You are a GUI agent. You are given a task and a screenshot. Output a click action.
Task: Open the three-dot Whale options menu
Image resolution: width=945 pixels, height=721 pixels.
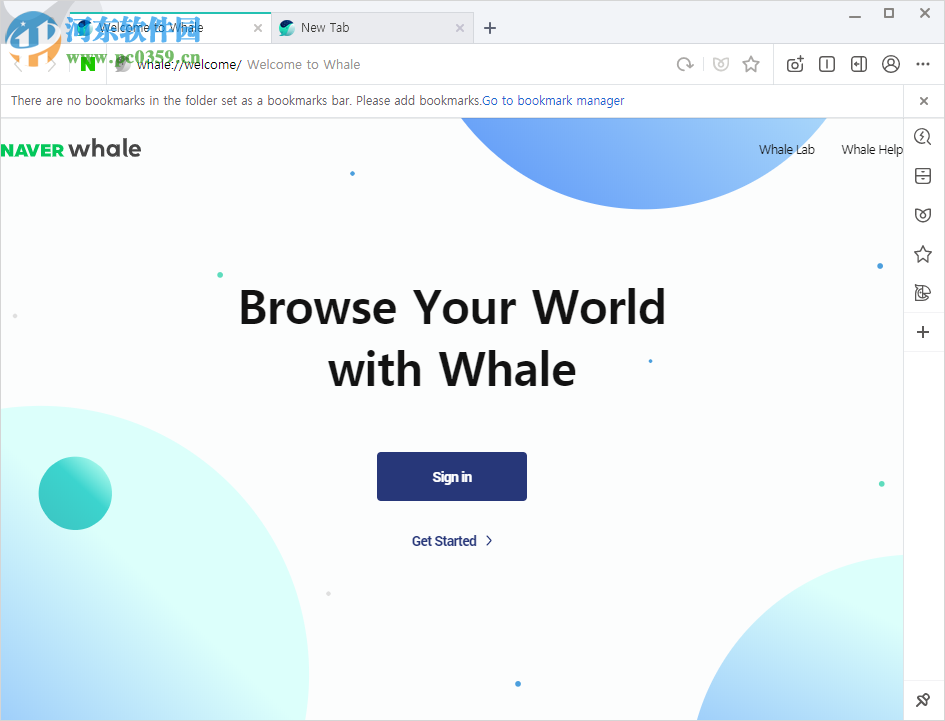922,64
